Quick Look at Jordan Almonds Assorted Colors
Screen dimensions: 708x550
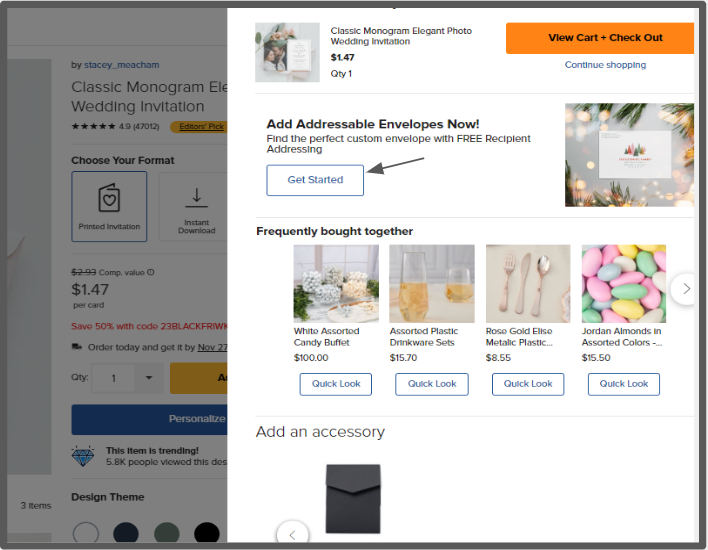click(x=624, y=384)
